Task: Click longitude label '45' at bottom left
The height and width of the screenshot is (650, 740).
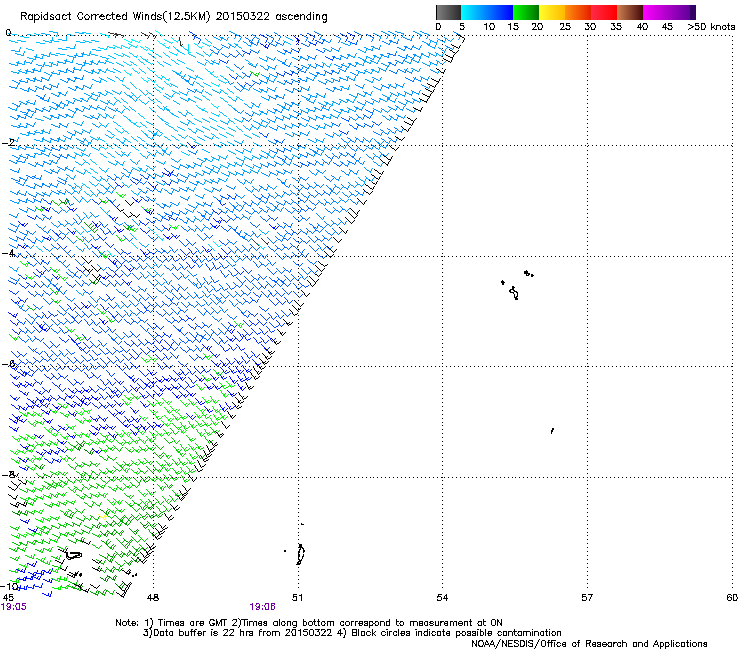Action: pyautogui.click(x=8, y=598)
